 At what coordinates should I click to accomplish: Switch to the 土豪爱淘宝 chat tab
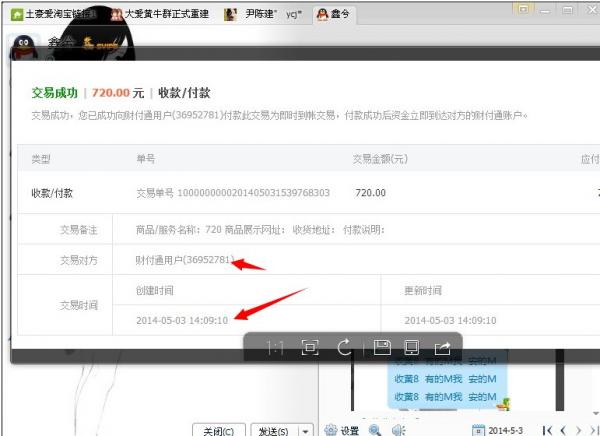(54, 15)
